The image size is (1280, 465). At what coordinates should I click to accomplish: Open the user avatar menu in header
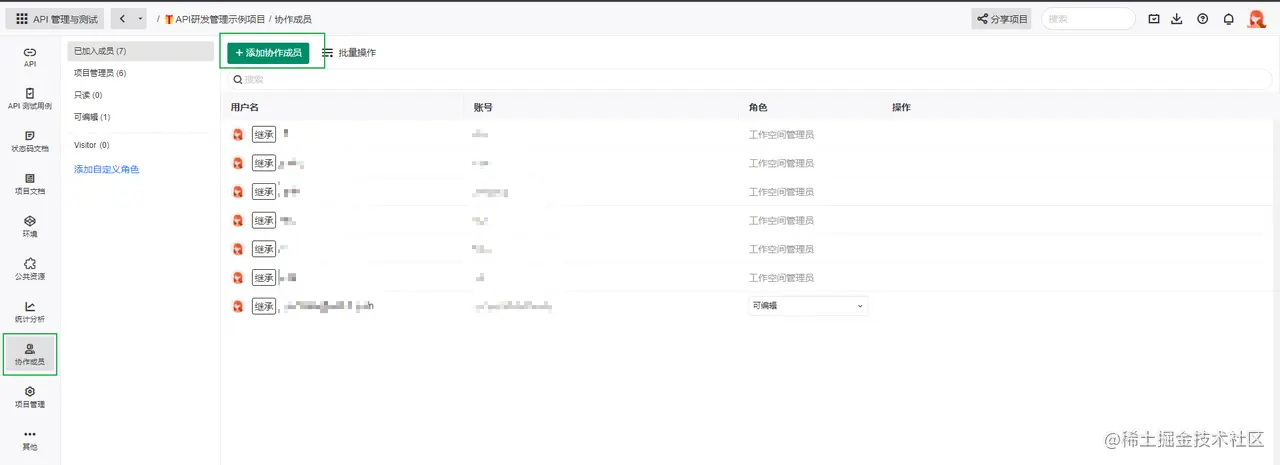pyautogui.click(x=1257, y=18)
